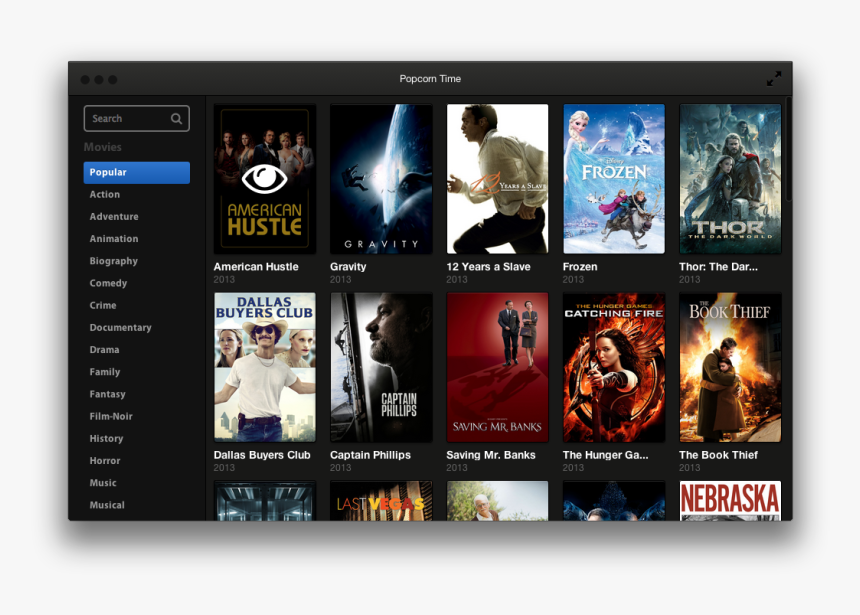
Task: Click the 'American Hustle' title text
Action: (x=256, y=267)
